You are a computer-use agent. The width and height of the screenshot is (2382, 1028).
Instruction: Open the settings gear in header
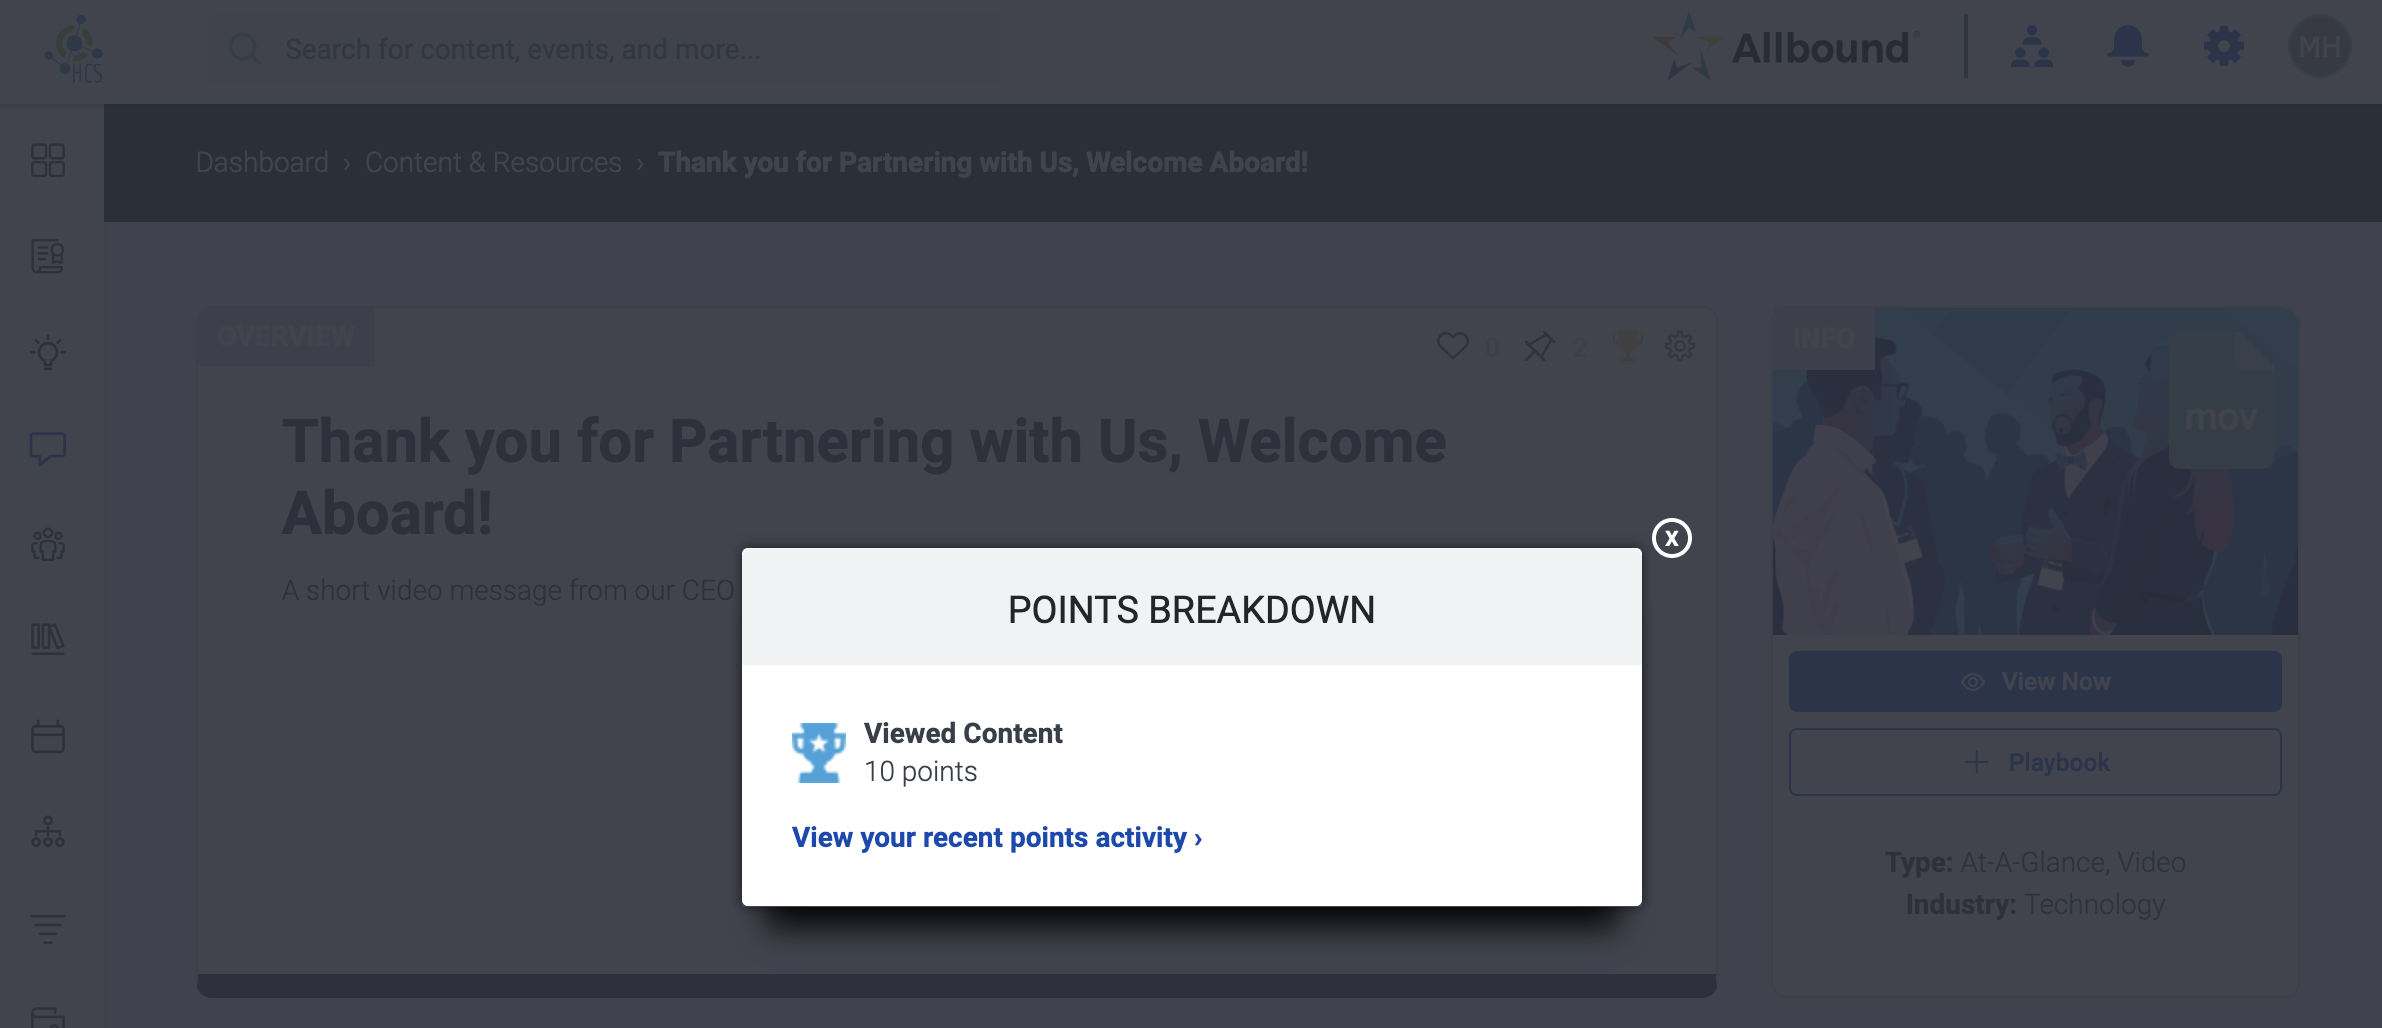click(x=2223, y=47)
